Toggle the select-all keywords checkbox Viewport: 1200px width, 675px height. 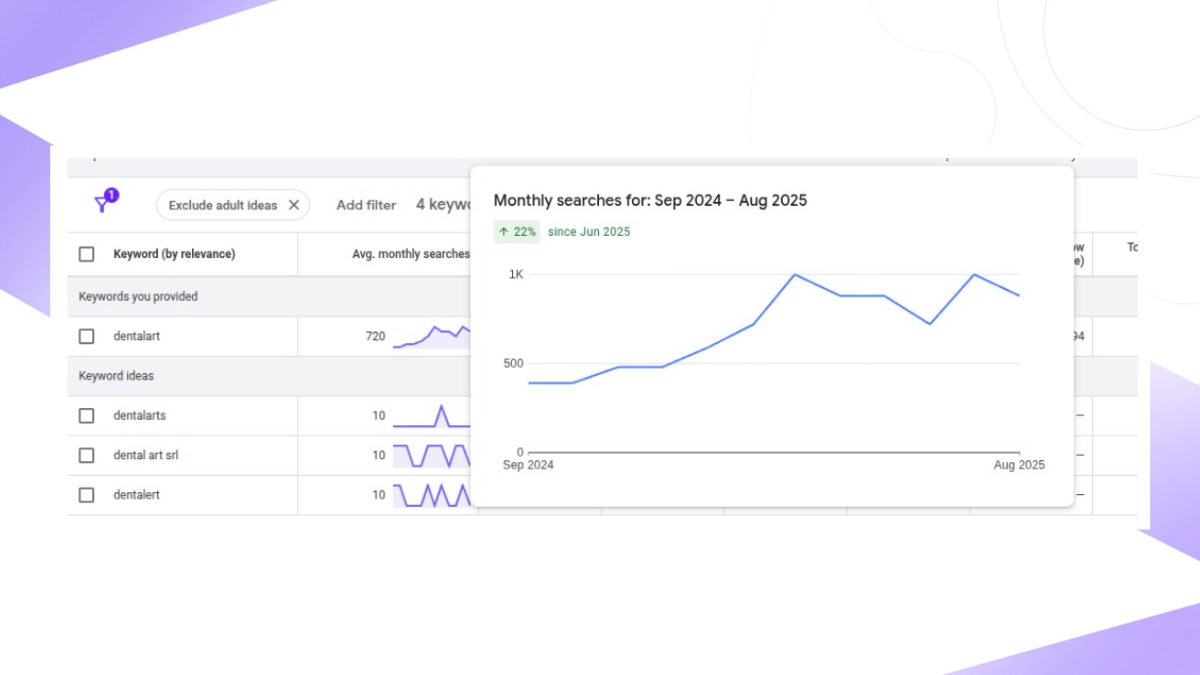pyautogui.click(x=87, y=254)
